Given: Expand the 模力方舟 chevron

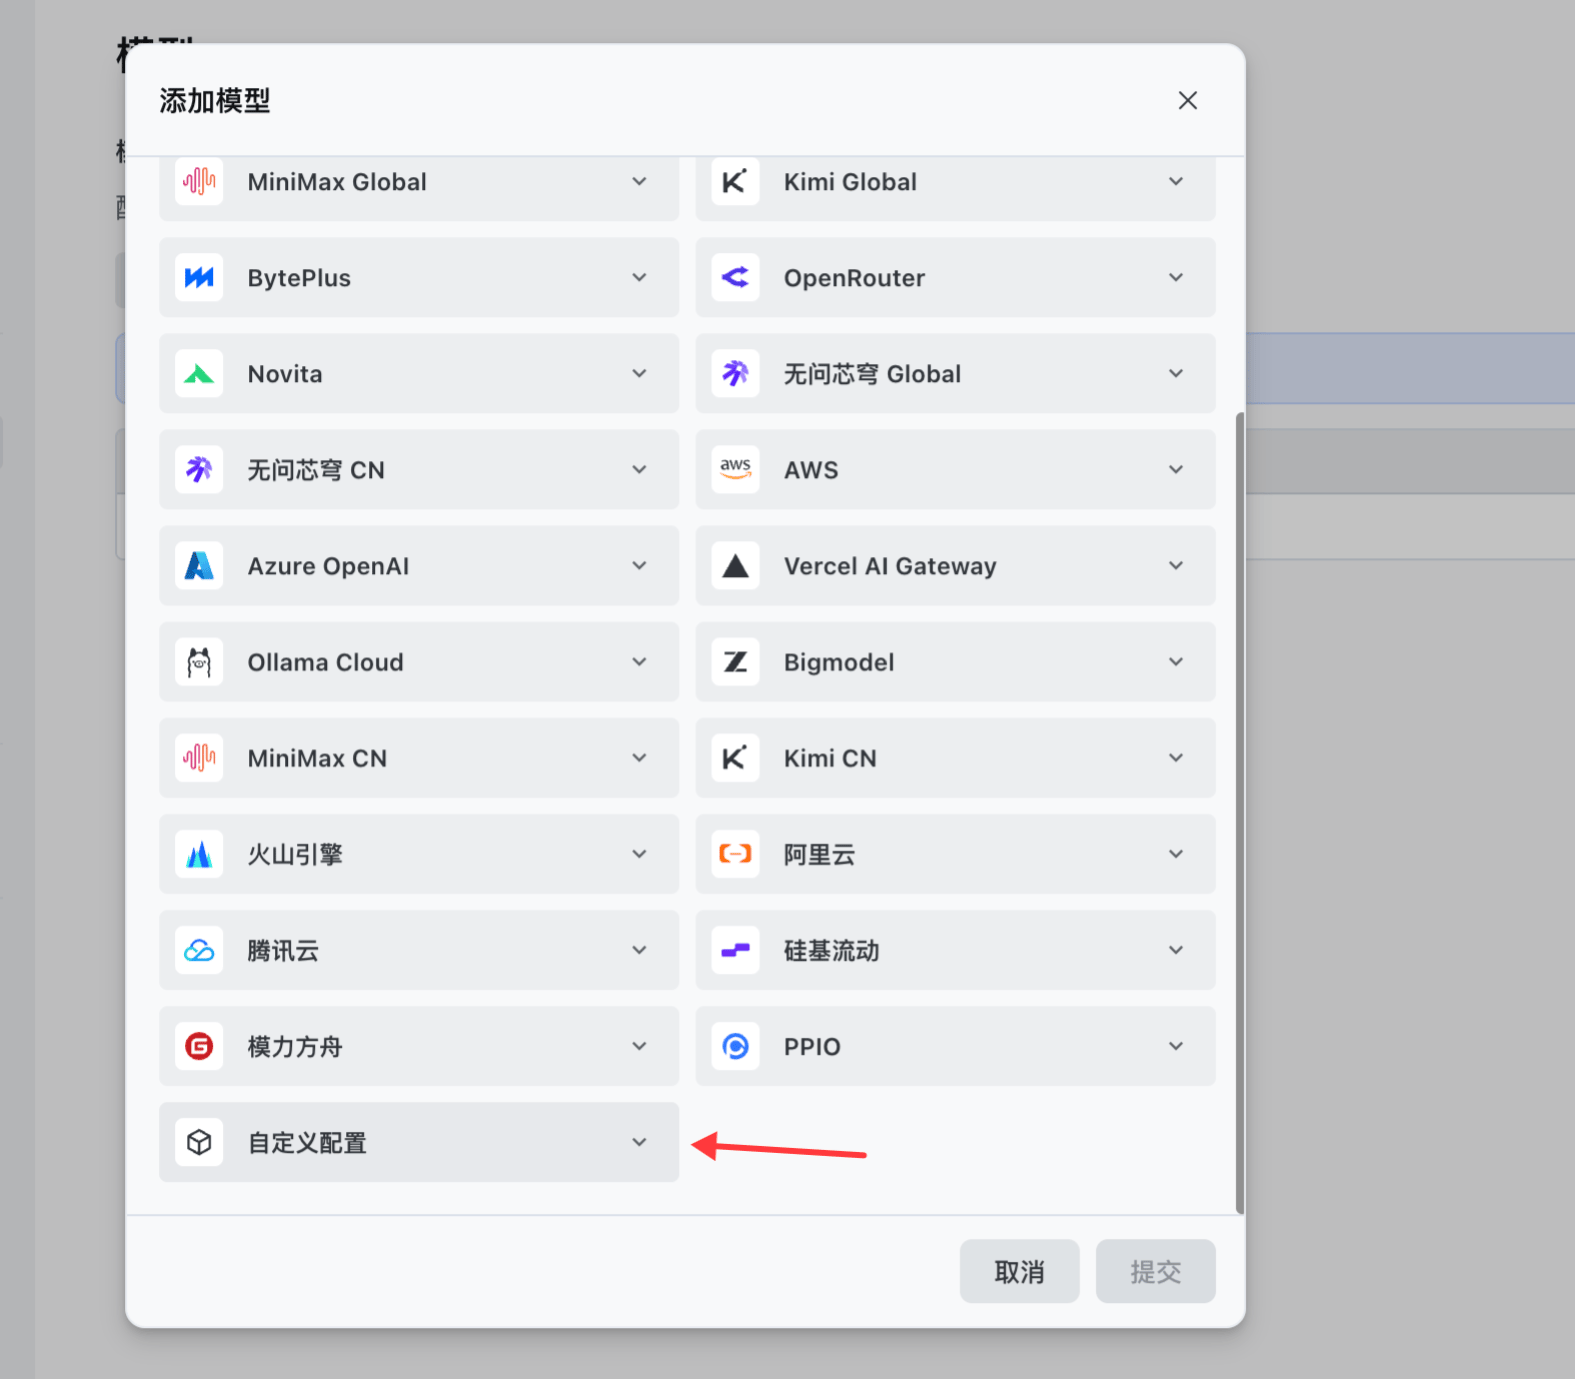Looking at the screenshot, I should pos(639,1046).
